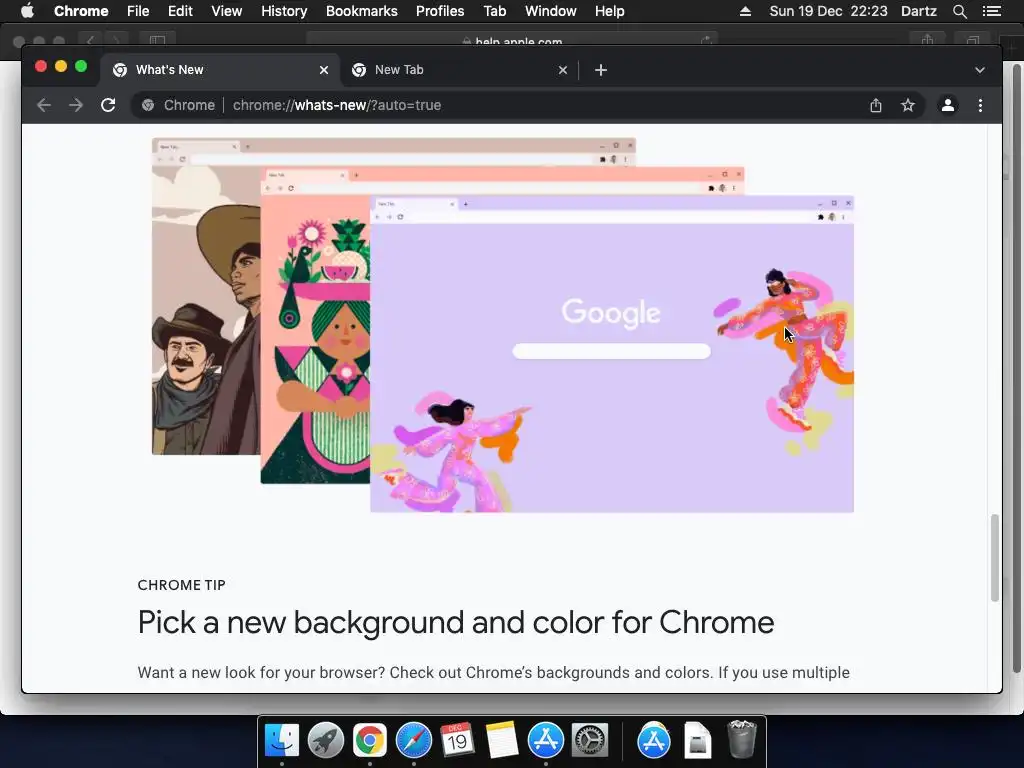Open Notes from the dock
The height and width of the screenshot is (768, 1024).
pyautogui.click(x=502, y=741)
